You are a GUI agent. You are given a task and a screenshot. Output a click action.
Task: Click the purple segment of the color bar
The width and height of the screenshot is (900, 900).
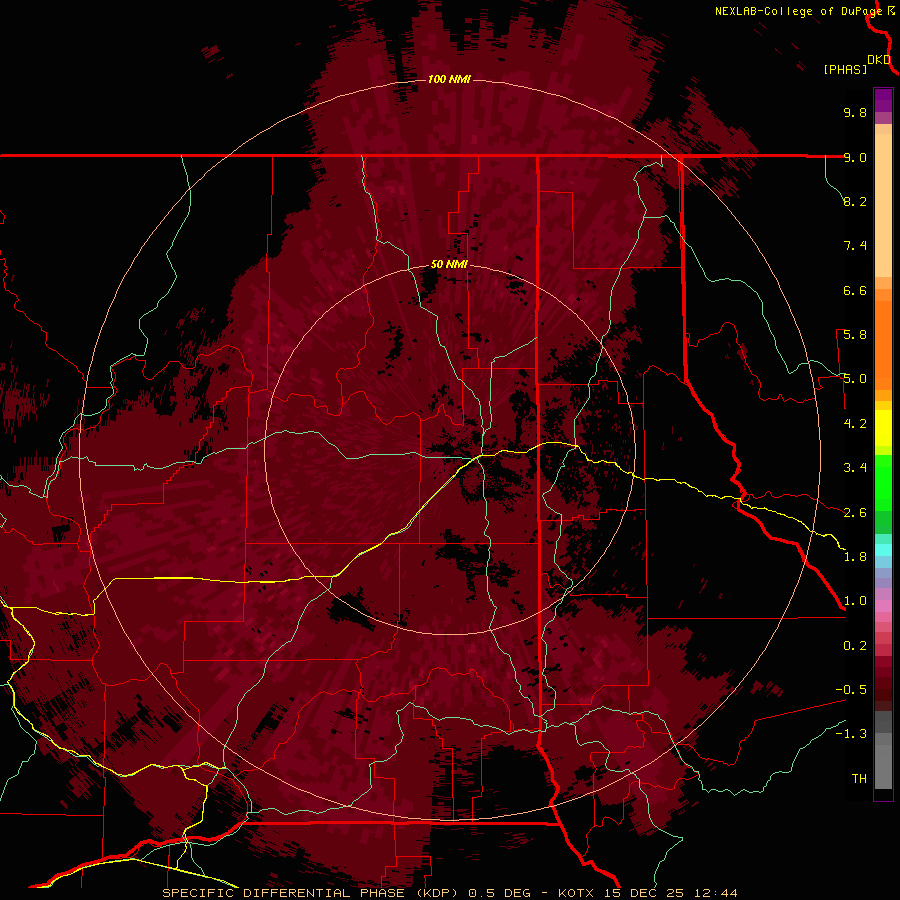[x=883, y=101]
